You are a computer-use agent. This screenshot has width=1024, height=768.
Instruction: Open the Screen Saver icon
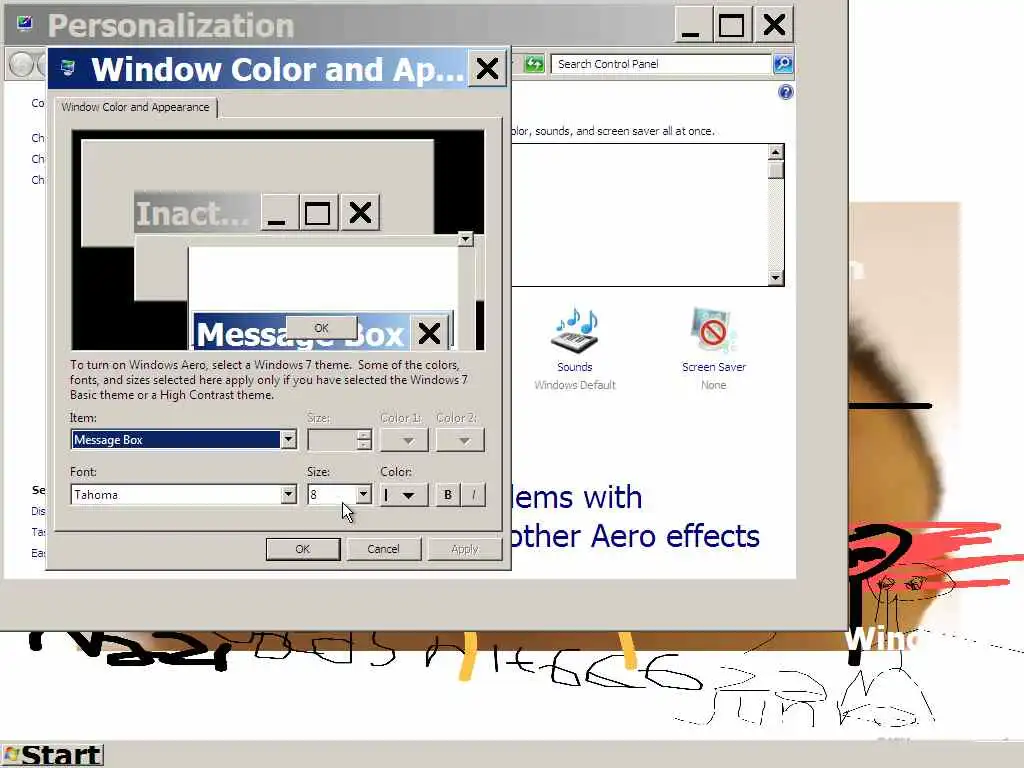click(713, 330)
